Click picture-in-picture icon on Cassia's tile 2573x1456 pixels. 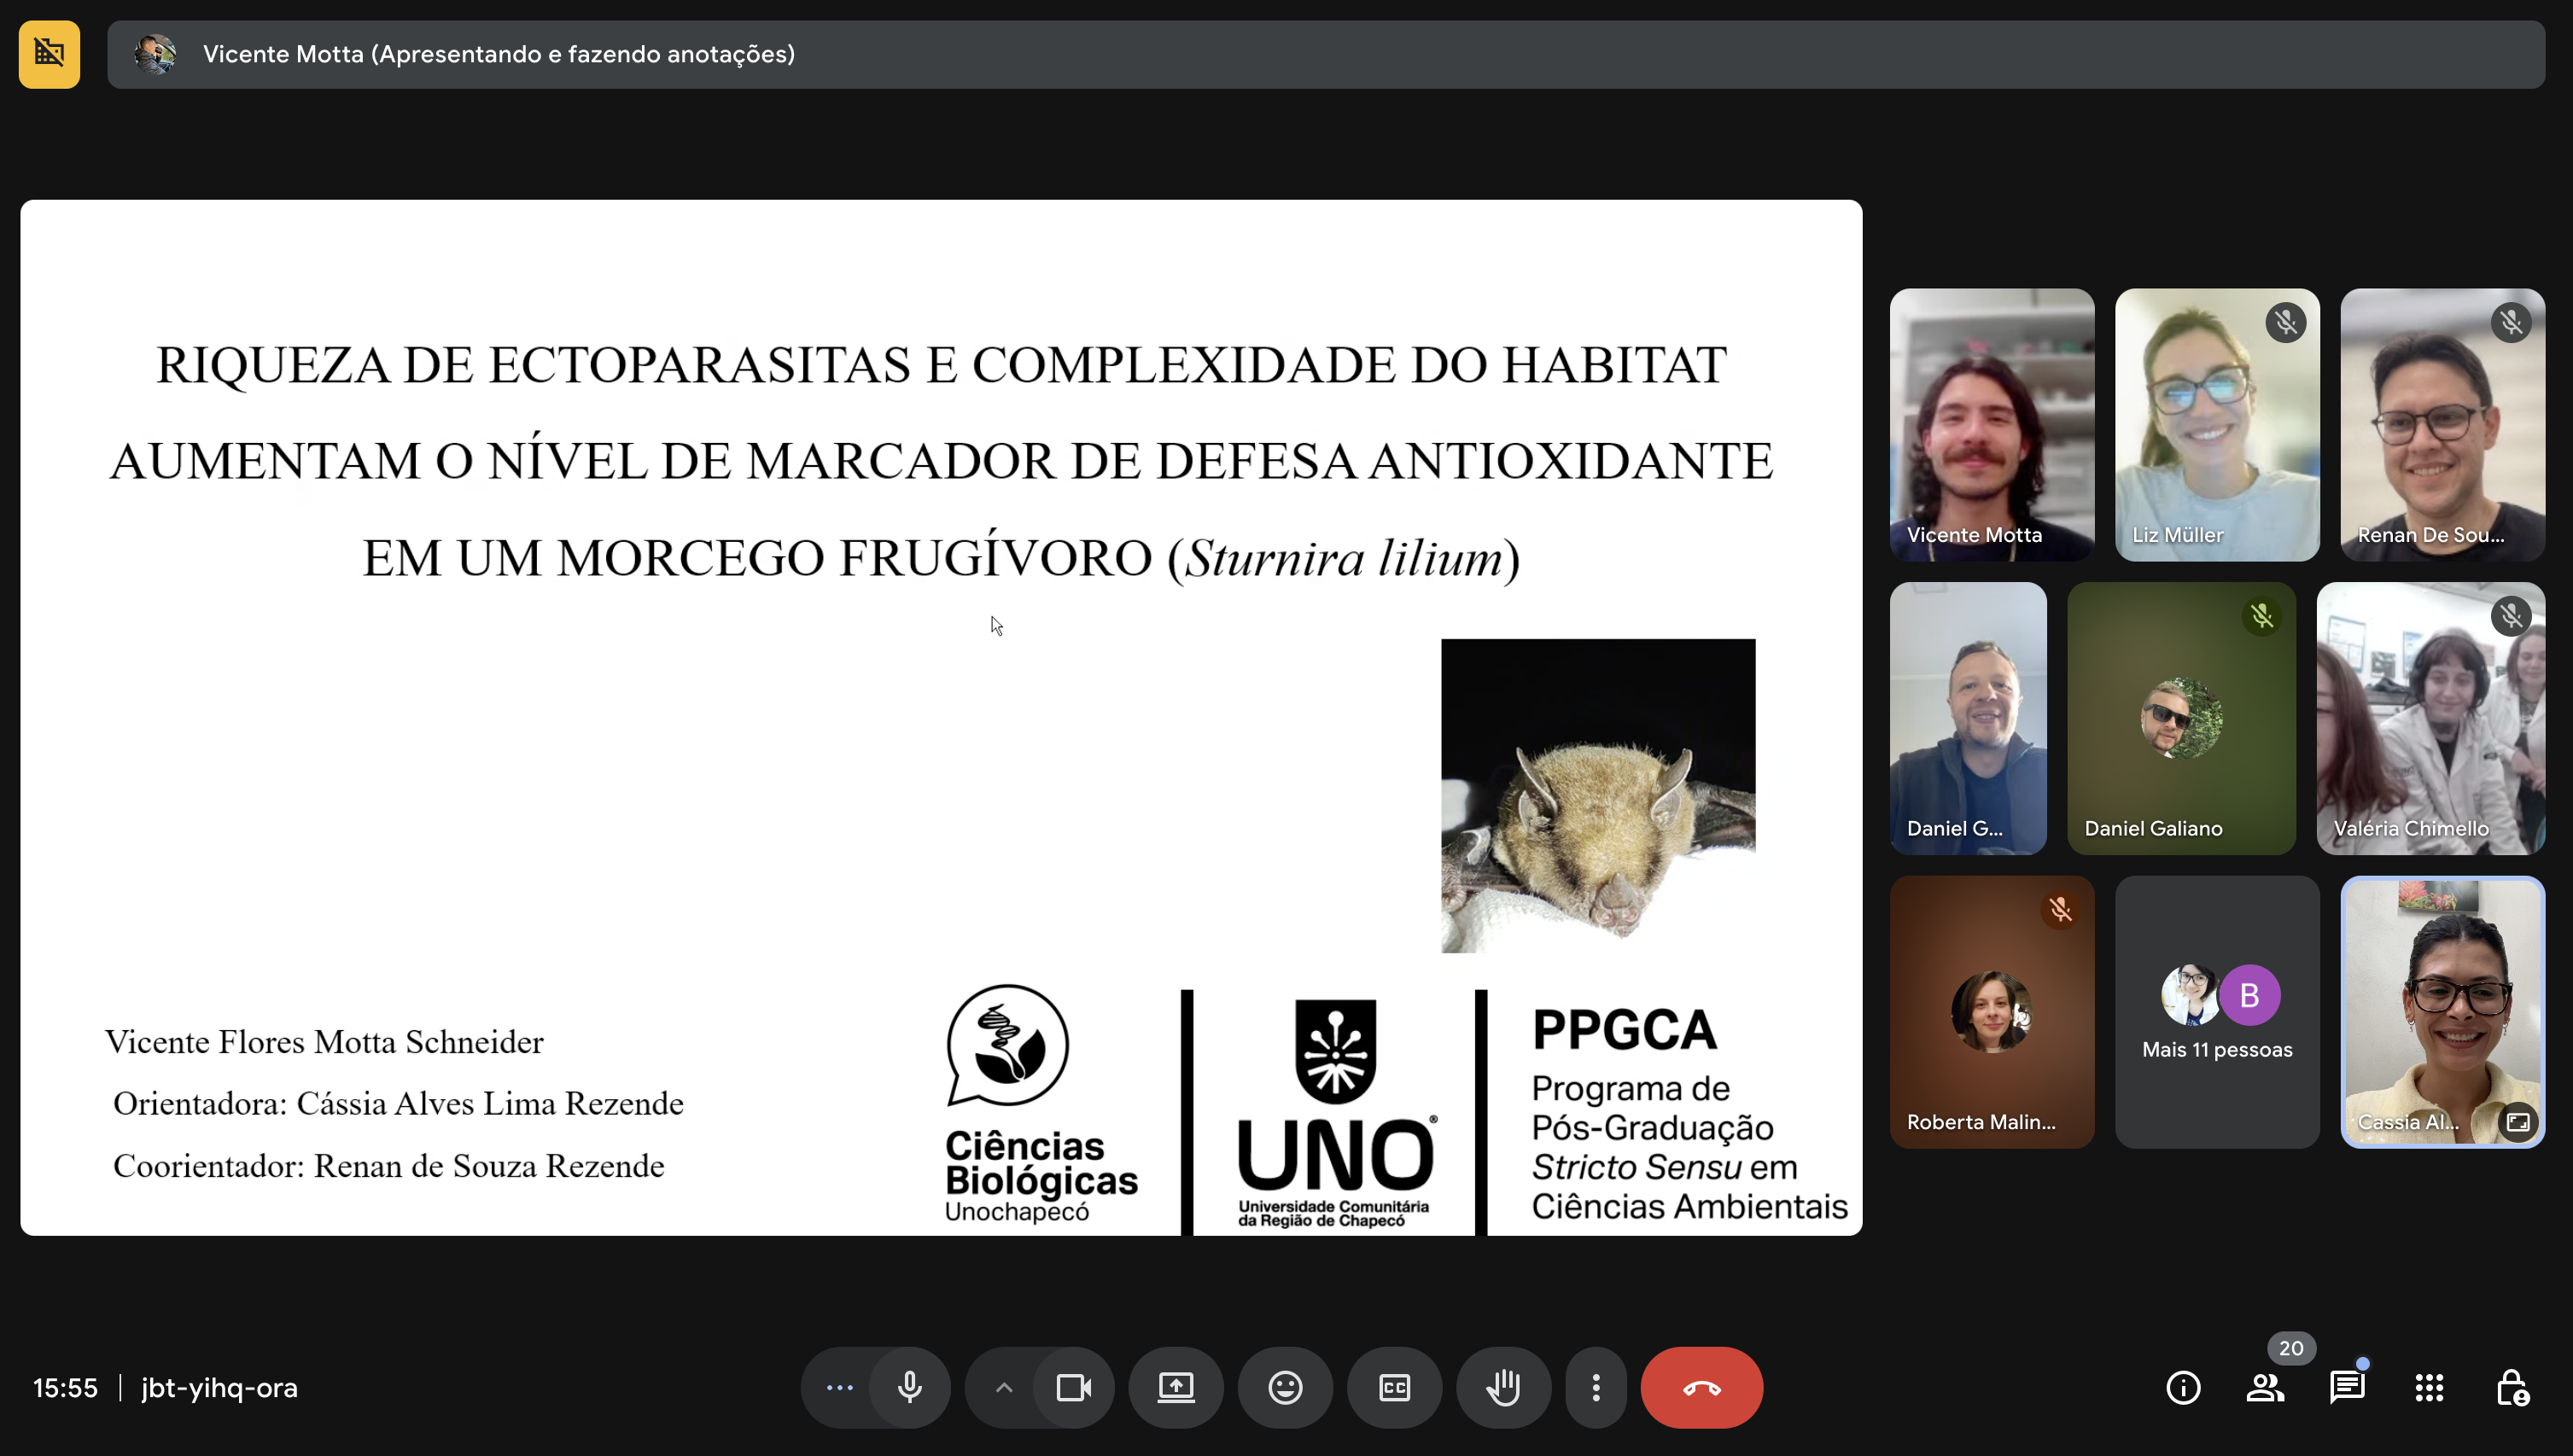[x=2517, y=1122]
